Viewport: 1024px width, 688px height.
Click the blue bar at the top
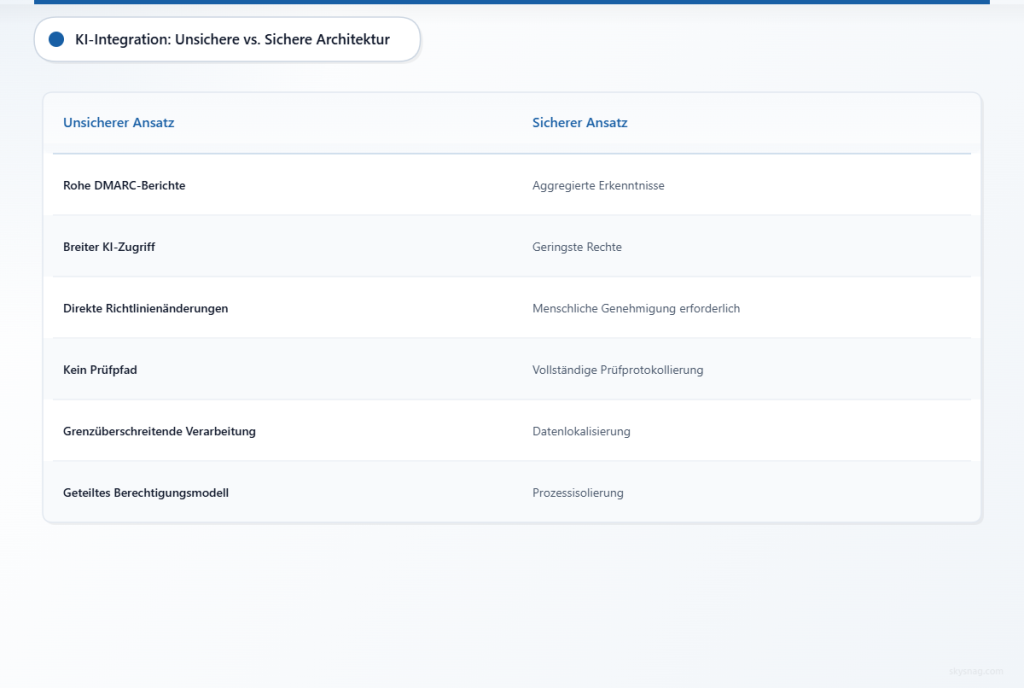click(512, 2)
